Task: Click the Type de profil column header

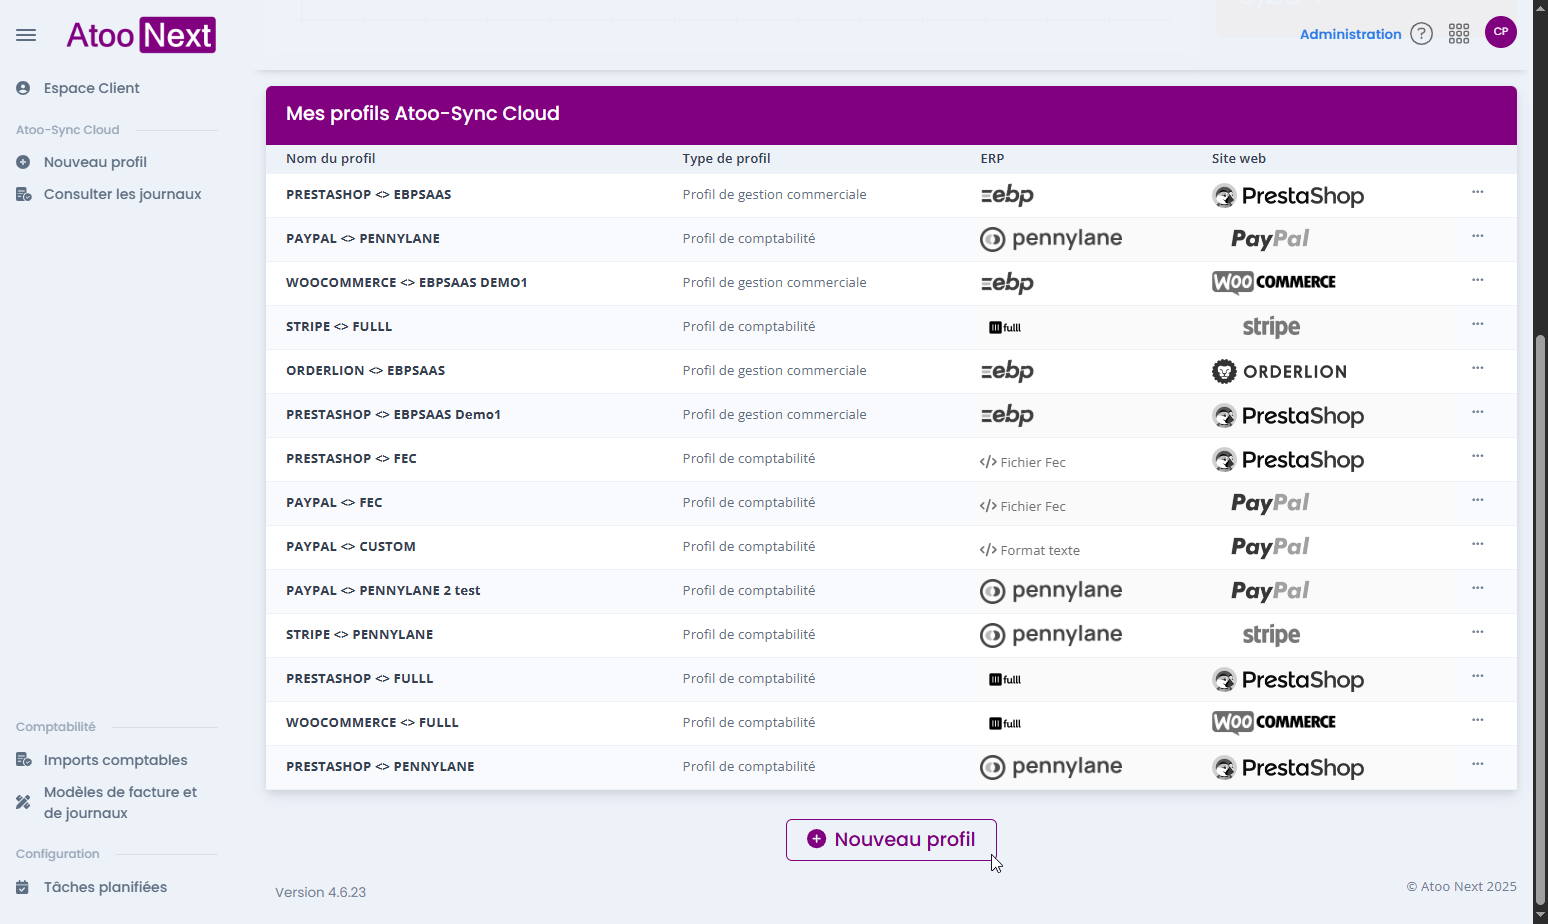Action: coord(726,158)
